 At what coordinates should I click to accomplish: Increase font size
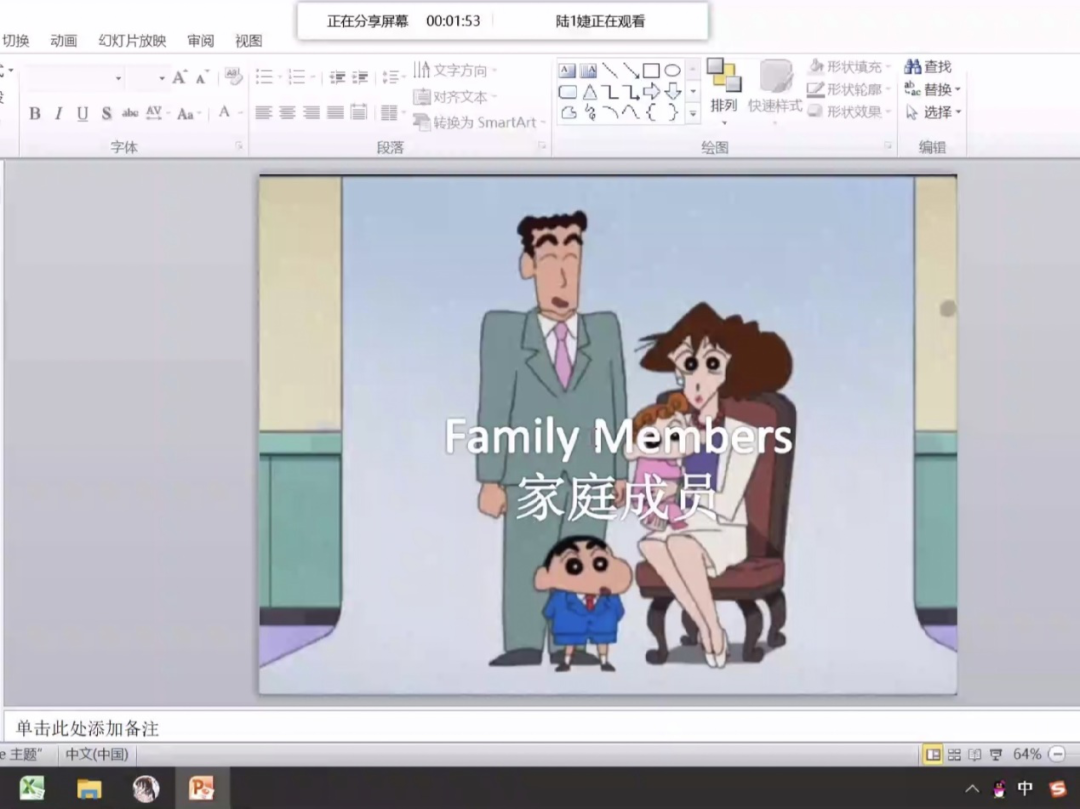179,77
